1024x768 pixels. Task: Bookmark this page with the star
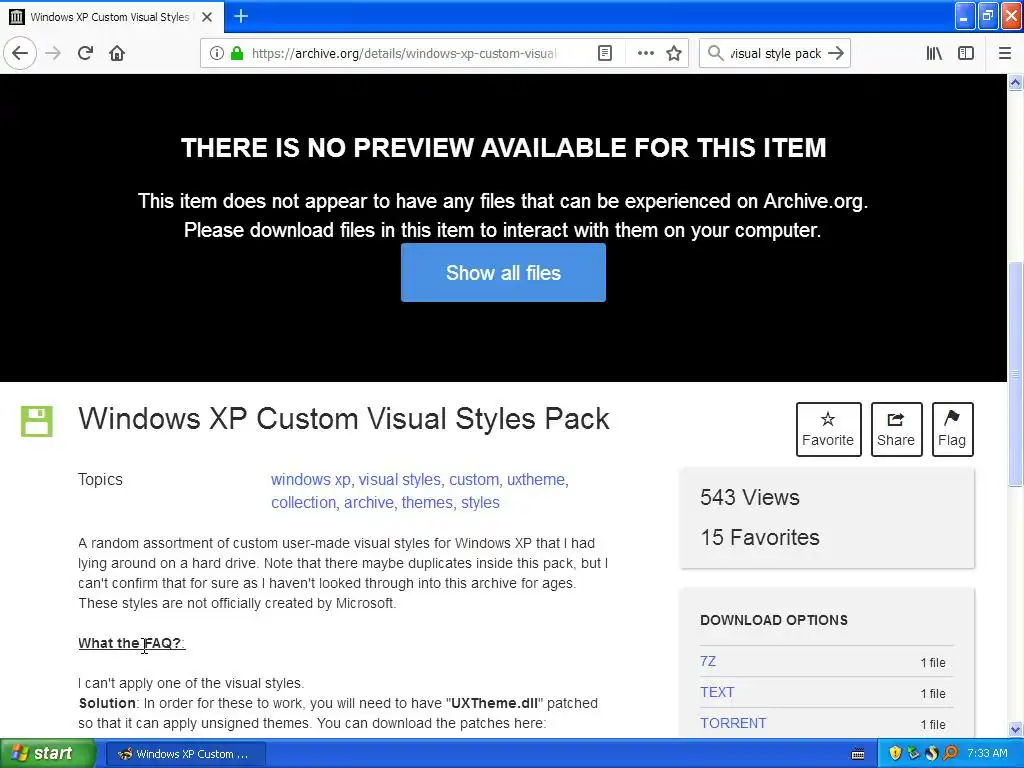pos(674,54)
